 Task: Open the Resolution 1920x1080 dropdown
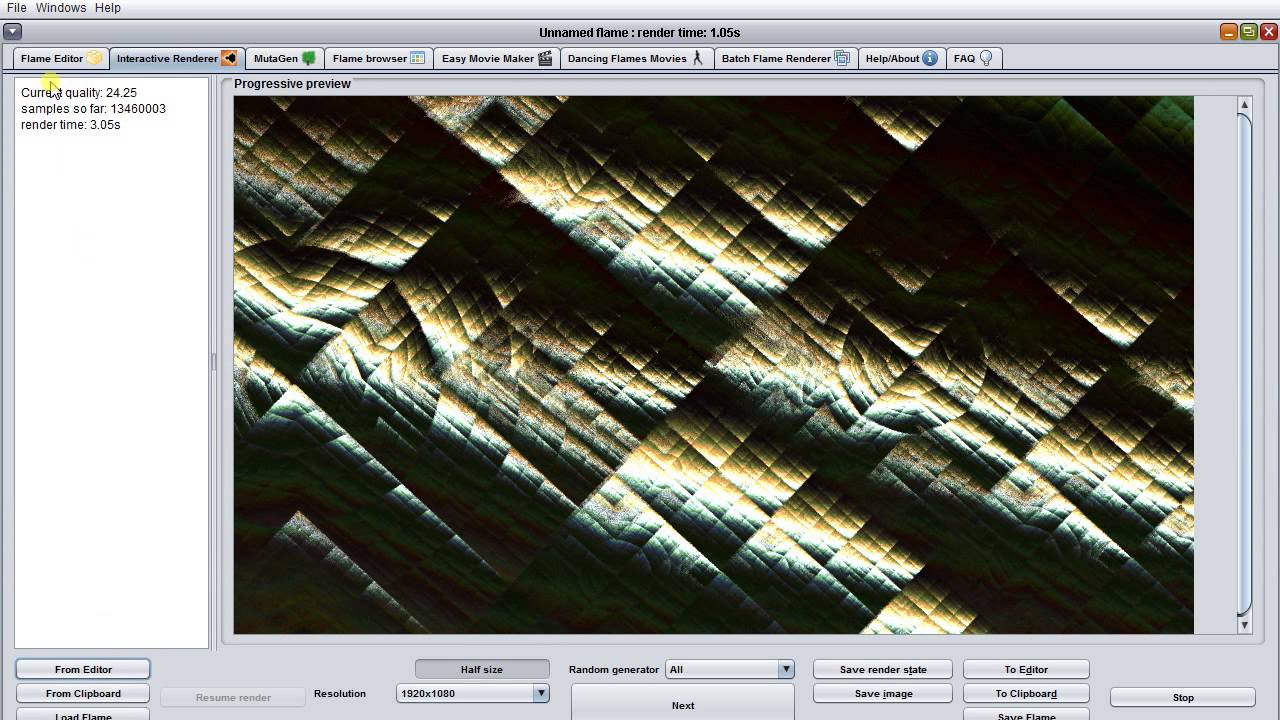[x=473, y=693]
